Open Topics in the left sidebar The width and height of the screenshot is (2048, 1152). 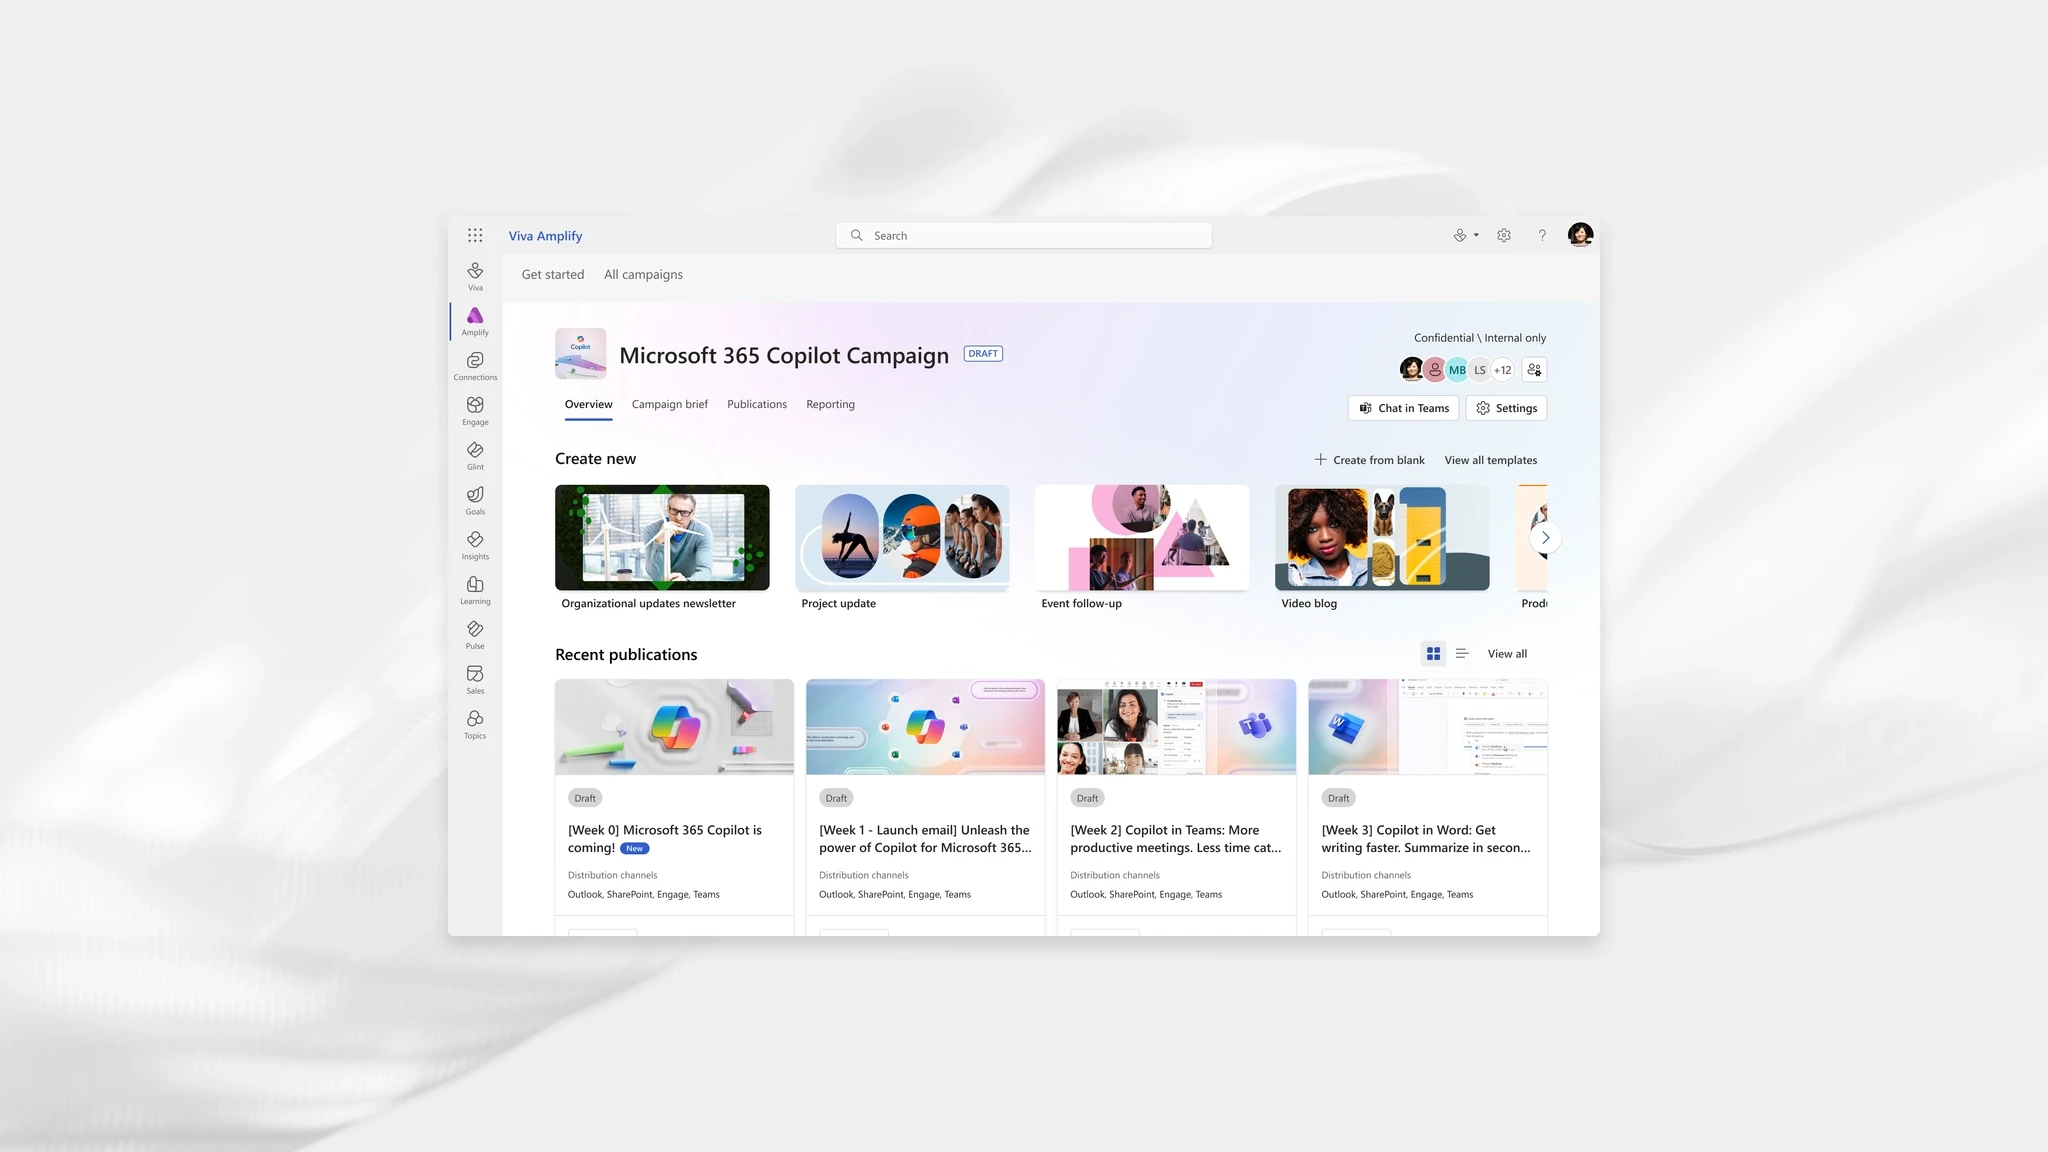[475, 725]
